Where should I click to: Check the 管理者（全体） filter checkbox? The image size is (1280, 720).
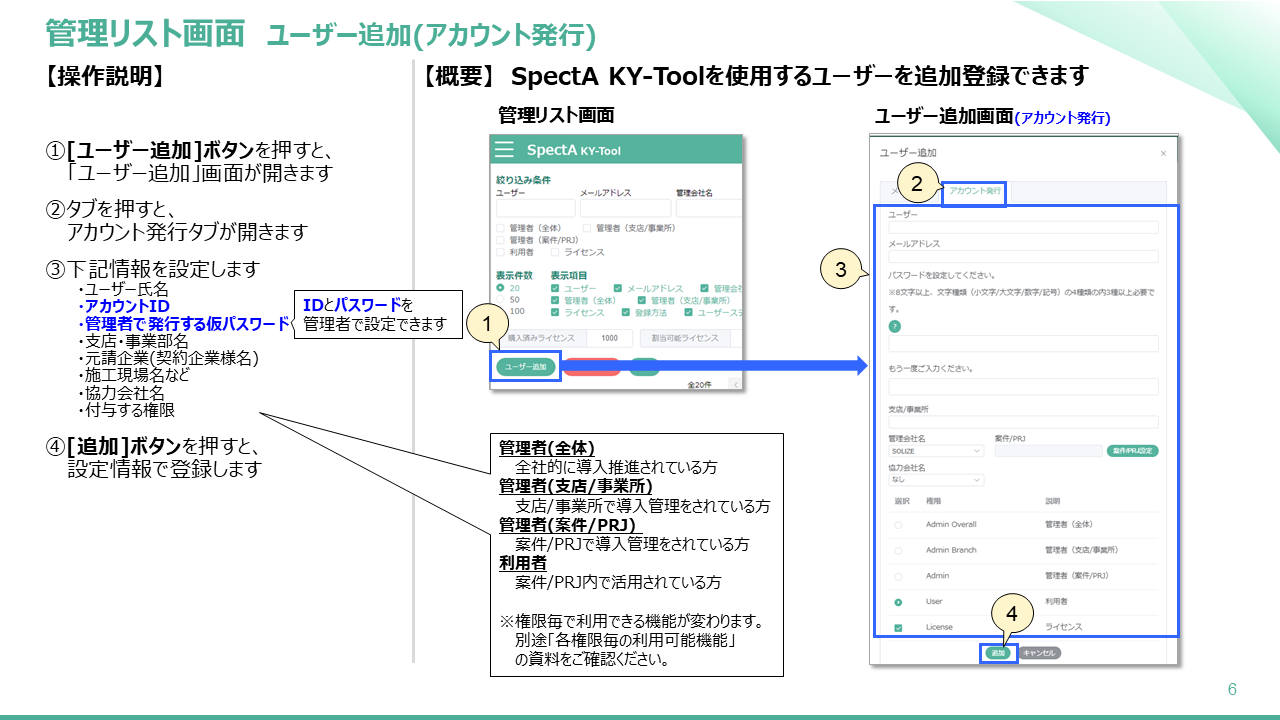(x=500, y=228)
